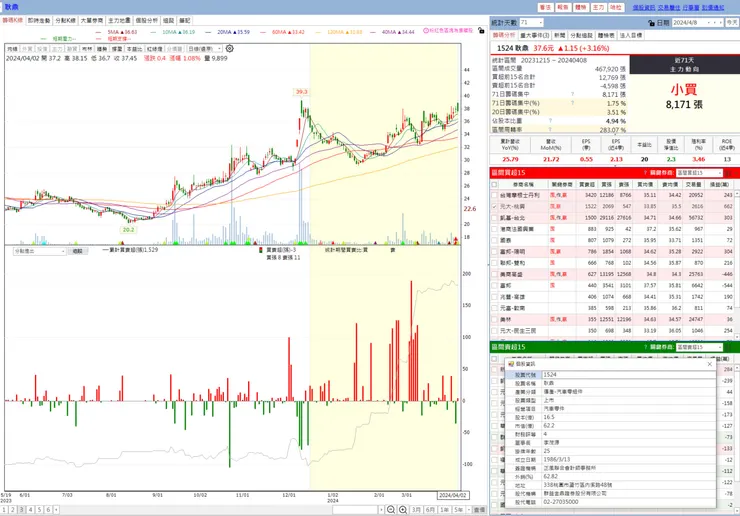Switch to the 個股分析 tab

click(146, 21)
